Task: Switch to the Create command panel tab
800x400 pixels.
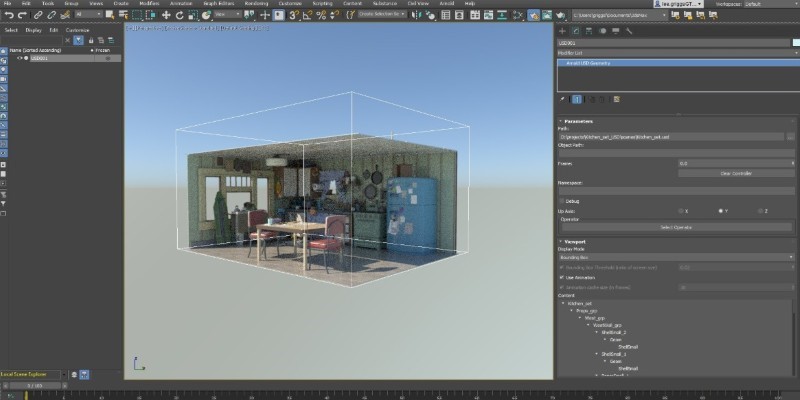Action: coord(562,31)
